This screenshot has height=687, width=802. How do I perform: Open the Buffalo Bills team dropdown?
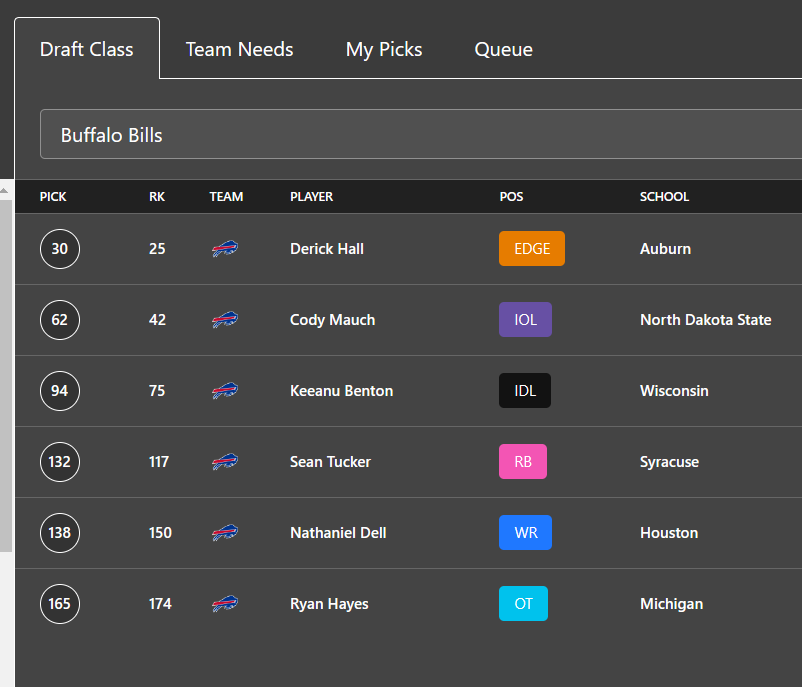tap(420, 135)
